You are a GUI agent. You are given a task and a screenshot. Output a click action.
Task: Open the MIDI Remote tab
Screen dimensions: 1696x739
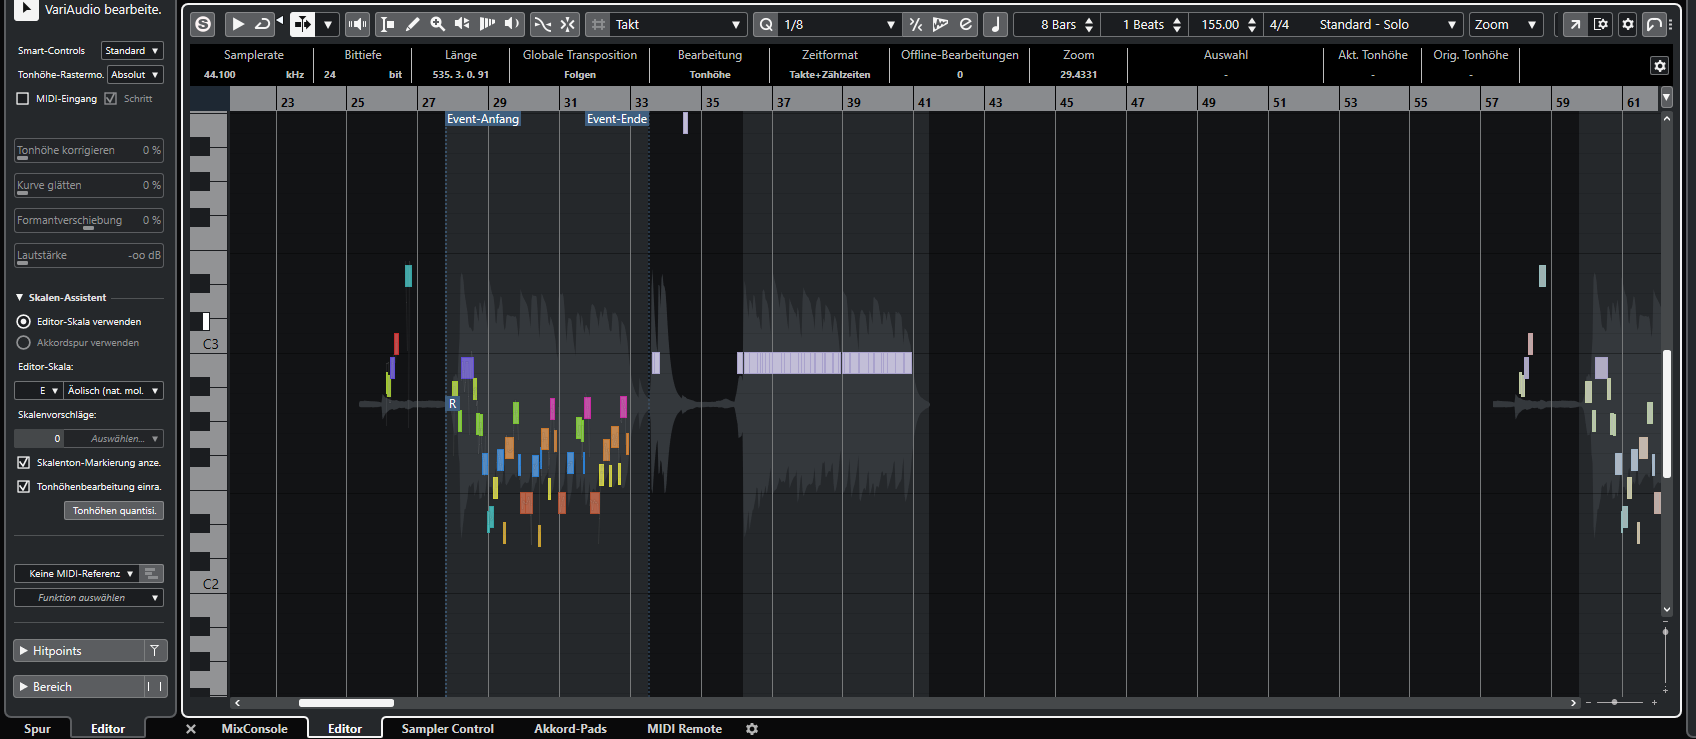point(684,728)
